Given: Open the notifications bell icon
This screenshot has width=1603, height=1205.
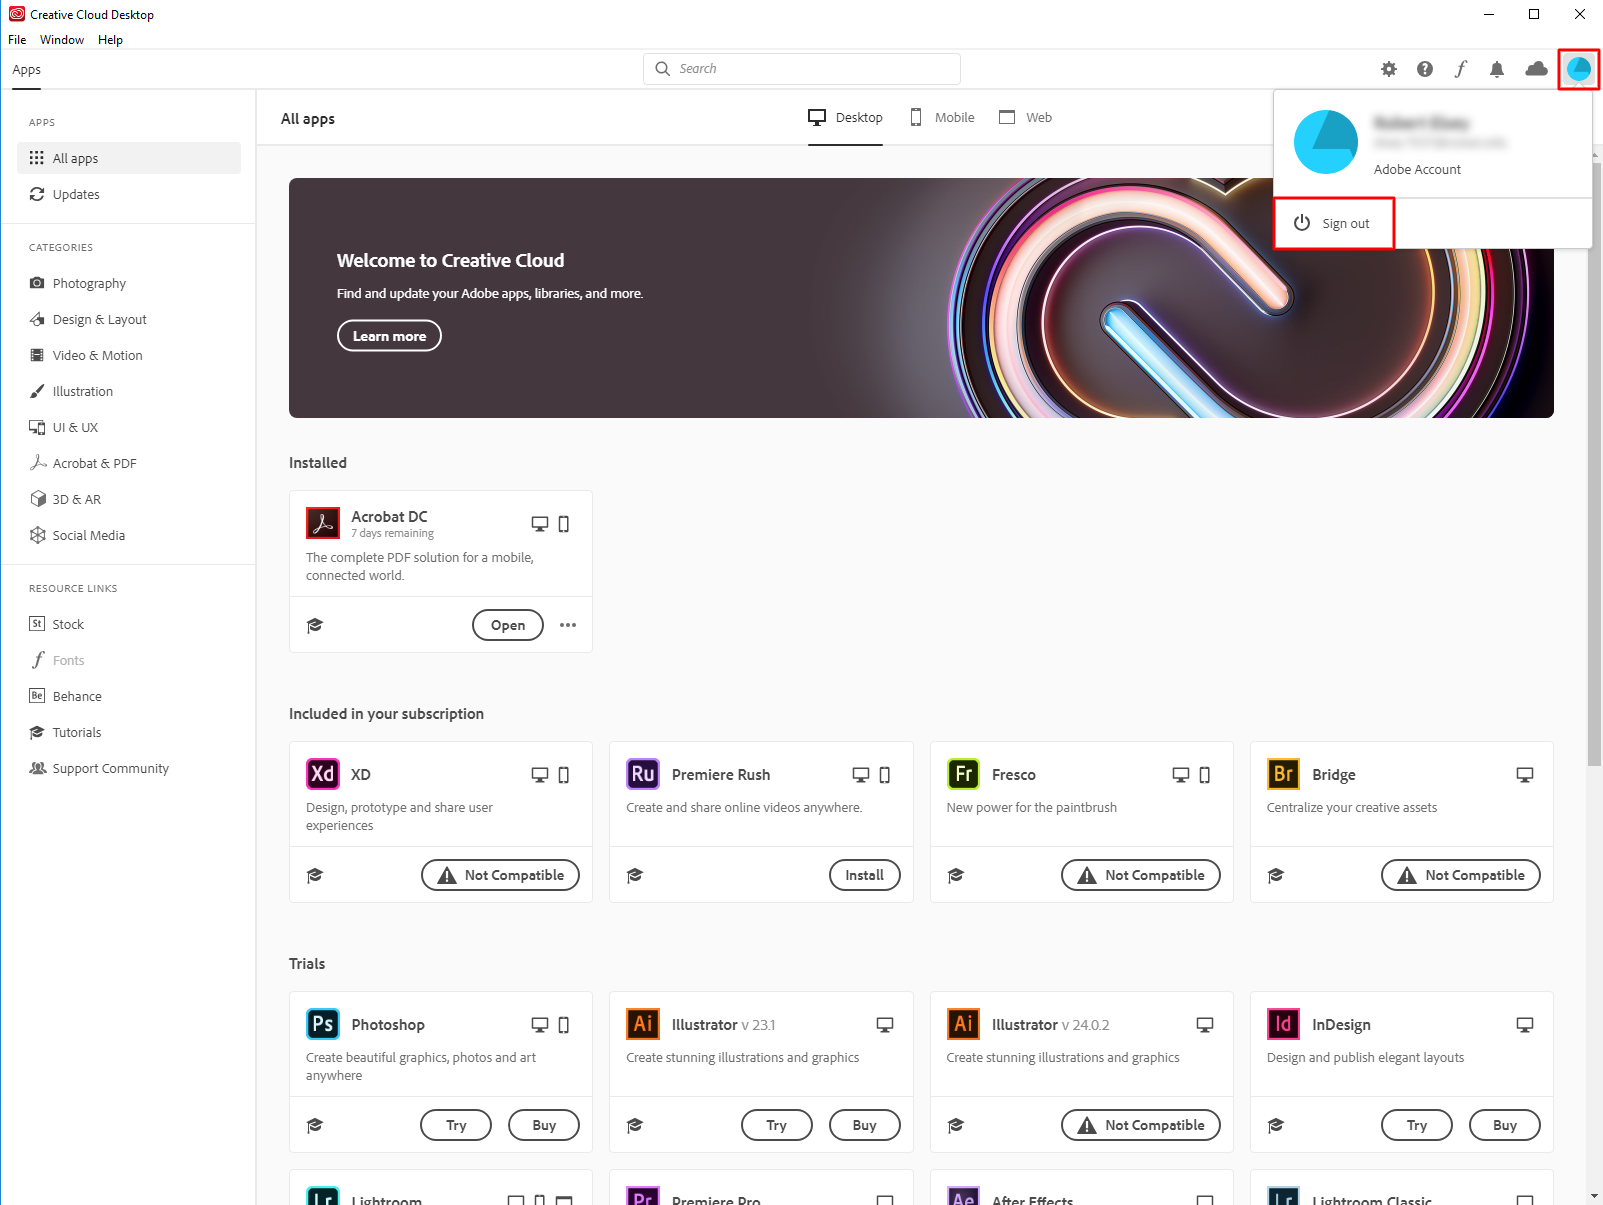Looking at the screenshot, I should coord(1497,69).
